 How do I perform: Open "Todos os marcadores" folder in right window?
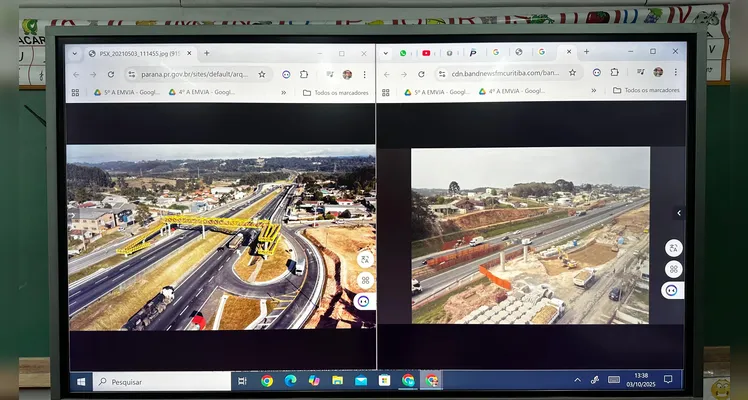[x=645, y=91]
